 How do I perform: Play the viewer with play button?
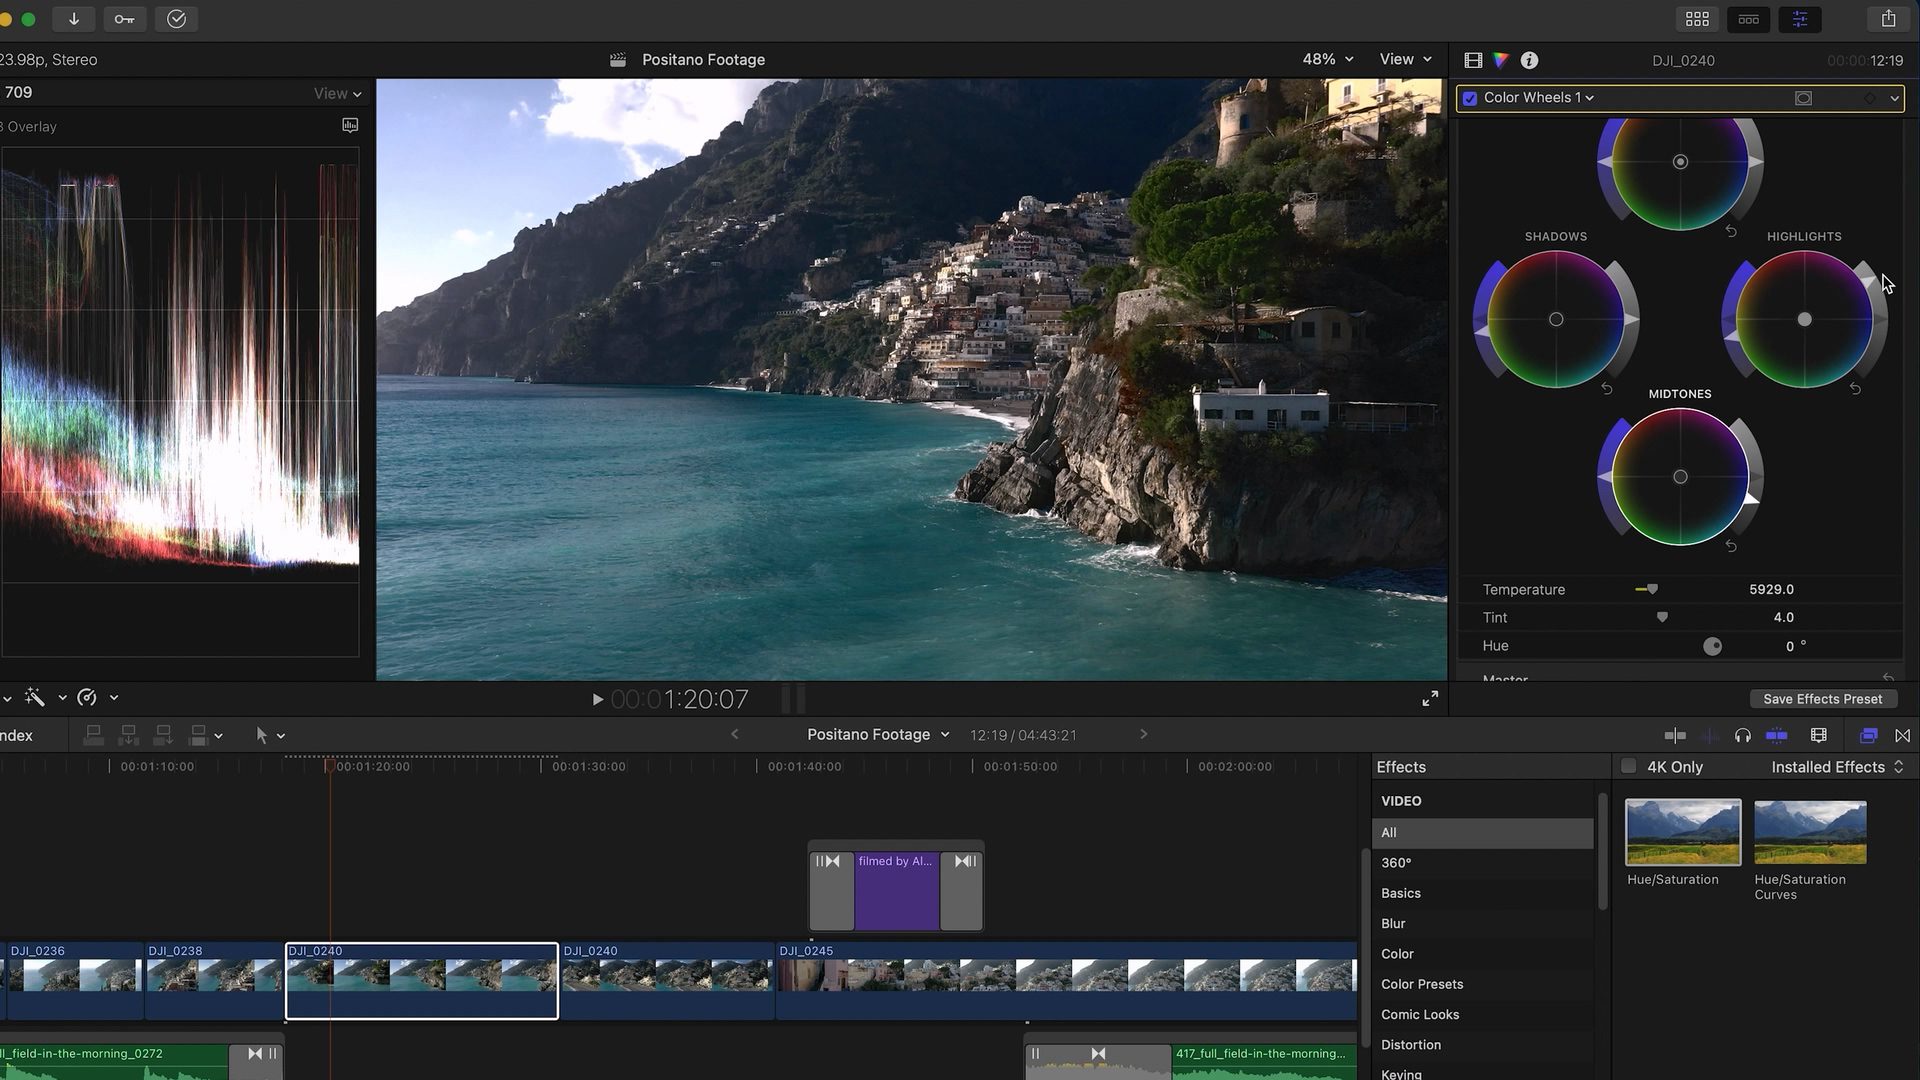coord(597,699)
